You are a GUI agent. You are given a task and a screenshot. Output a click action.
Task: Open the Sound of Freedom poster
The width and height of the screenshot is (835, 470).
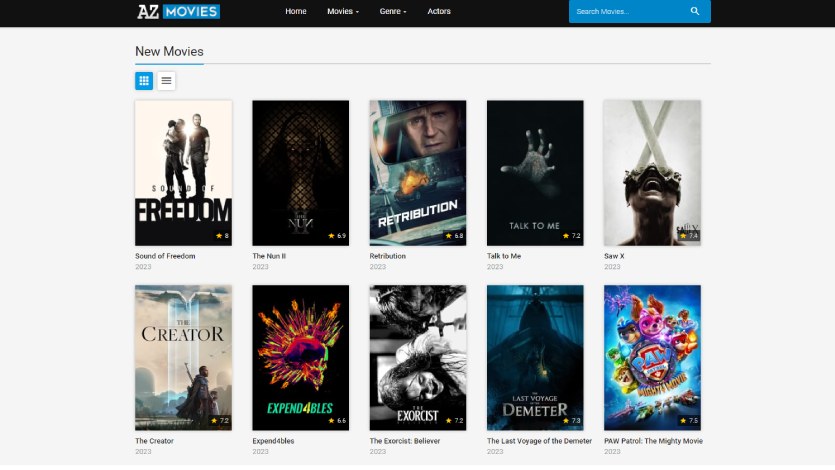pyautogui.click(x=183, y=173)
